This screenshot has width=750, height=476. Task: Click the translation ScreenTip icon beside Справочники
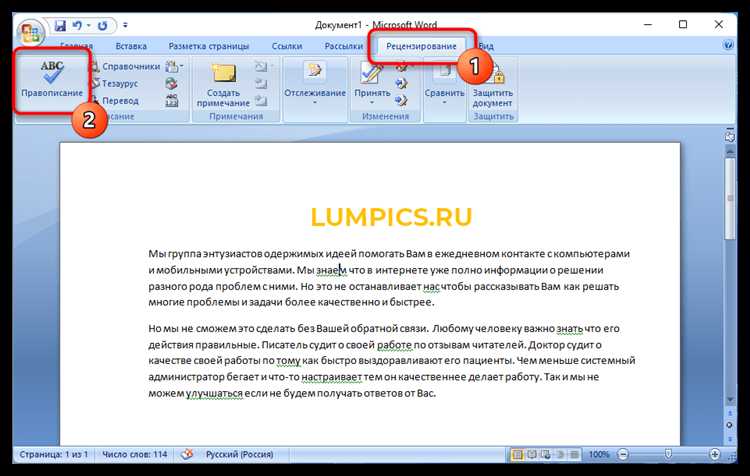[171, 66]
